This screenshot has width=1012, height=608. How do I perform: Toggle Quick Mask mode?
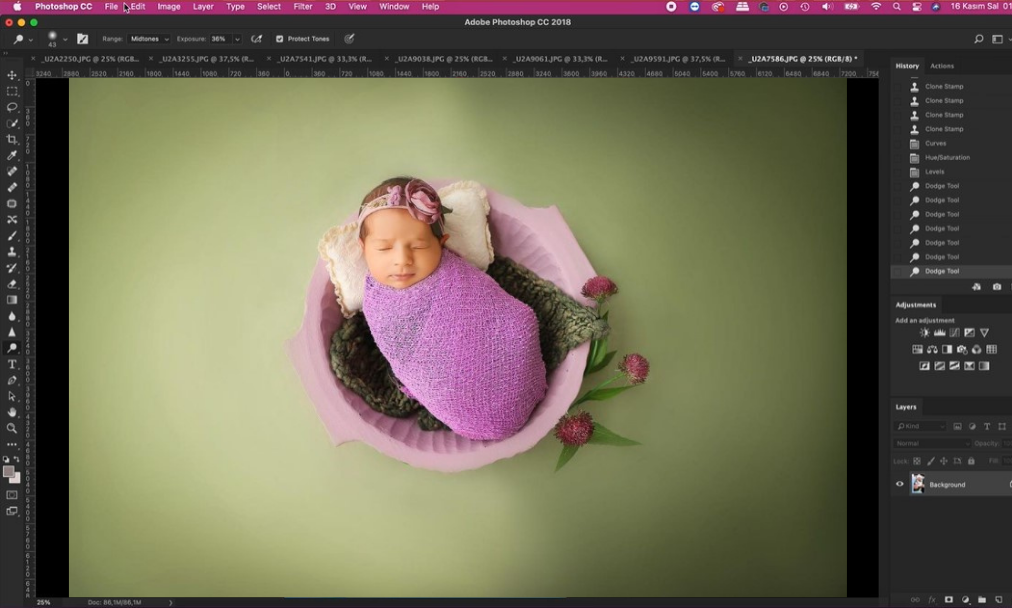(x=12, y=495)
